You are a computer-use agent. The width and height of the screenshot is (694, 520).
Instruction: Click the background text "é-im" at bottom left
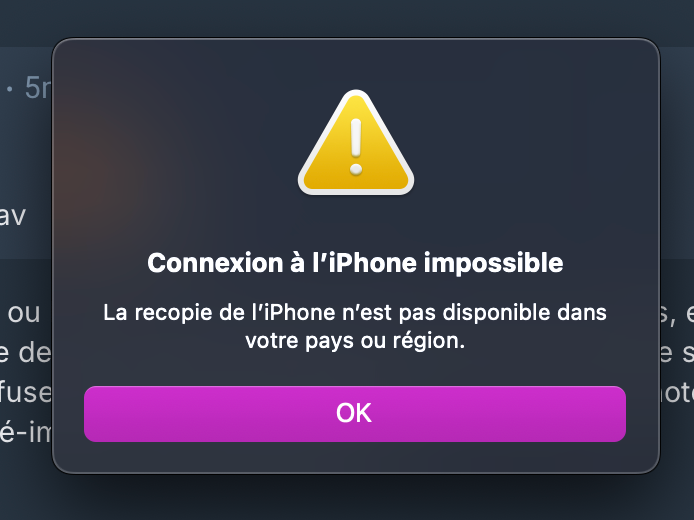(x=26, y=431)
